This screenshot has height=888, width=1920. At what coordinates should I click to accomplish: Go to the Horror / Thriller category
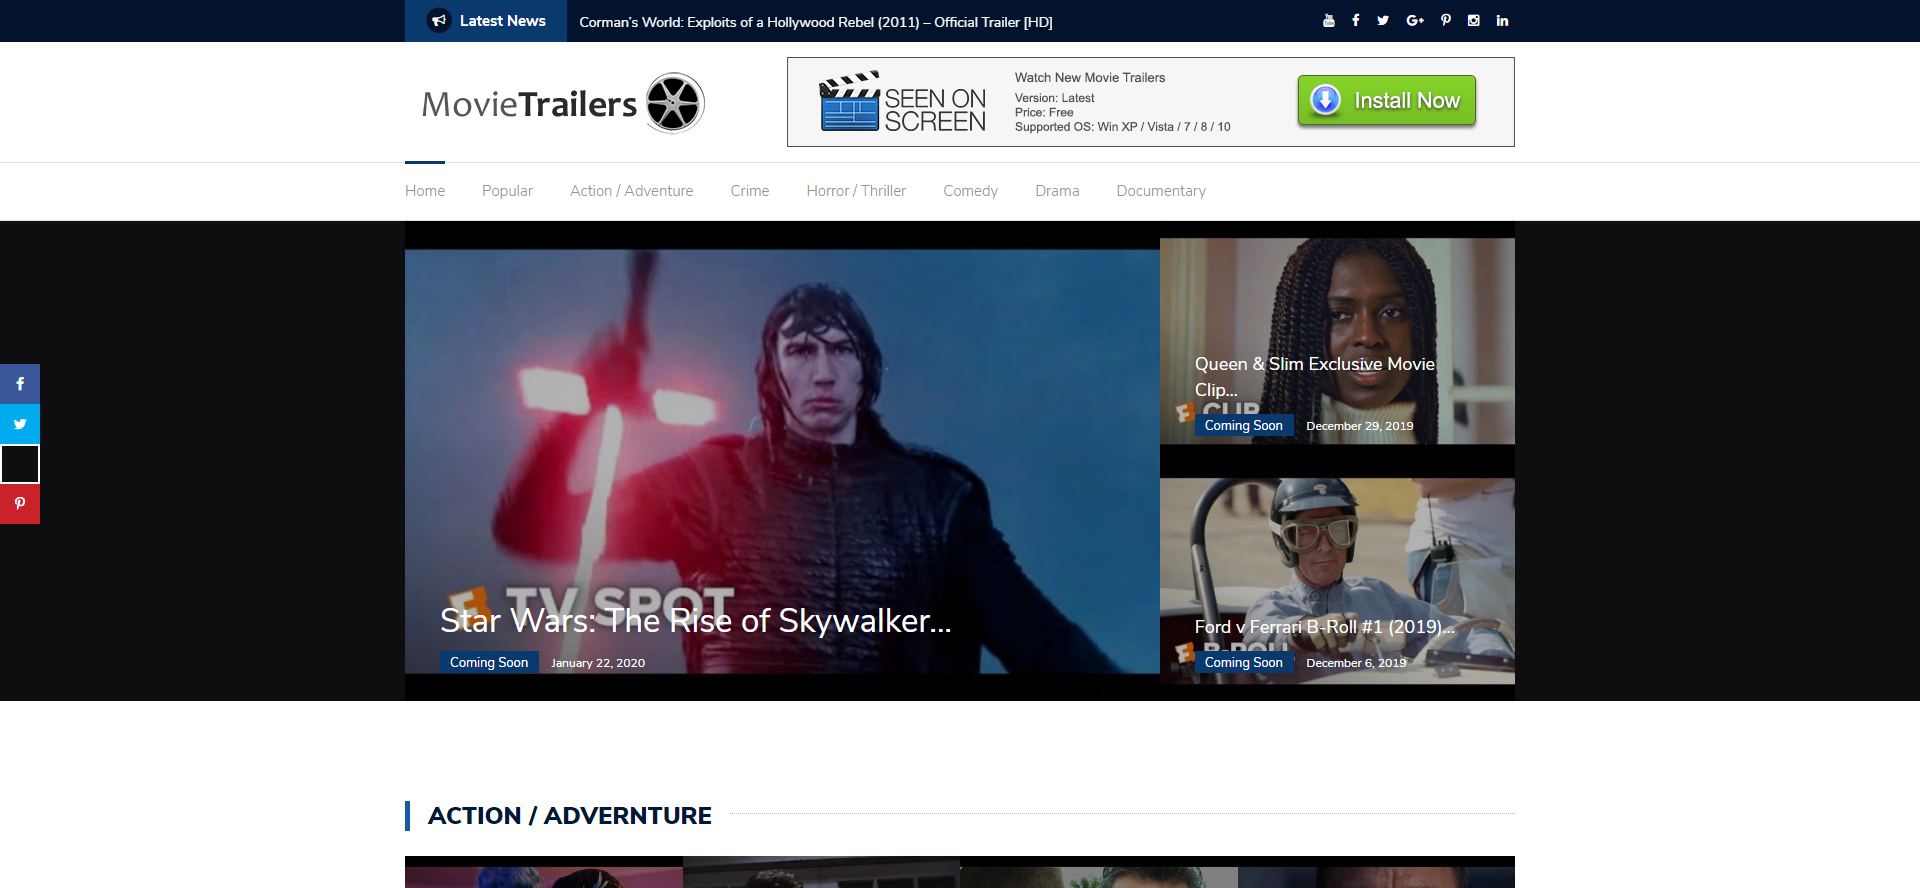click(x=856, y=191)
